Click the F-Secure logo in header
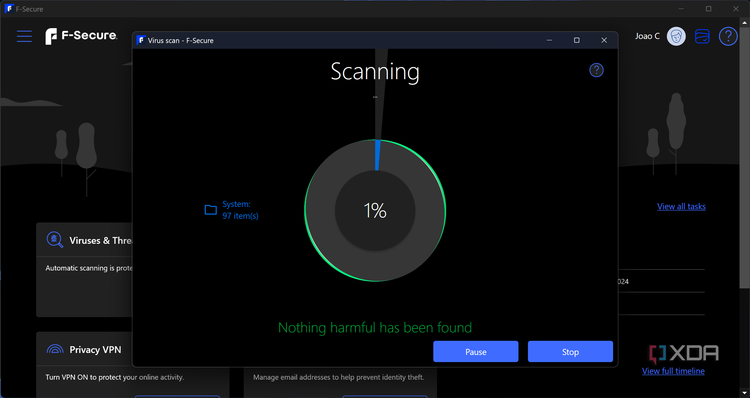Image resolution: width=750 pixels, height=398 pixels. tap(81, 36)
